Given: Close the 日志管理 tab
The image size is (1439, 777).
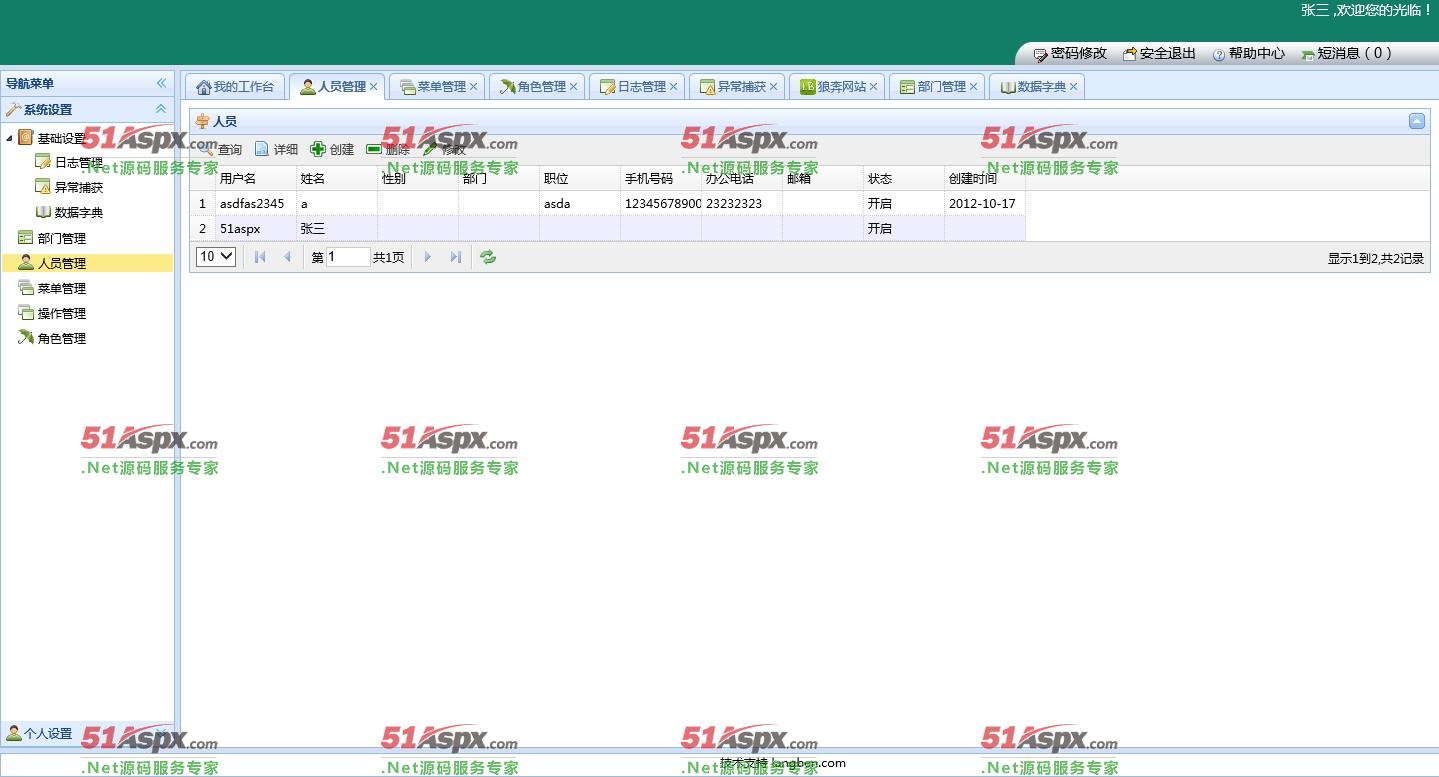Looking at the screenshot, I should coord(674,87).
